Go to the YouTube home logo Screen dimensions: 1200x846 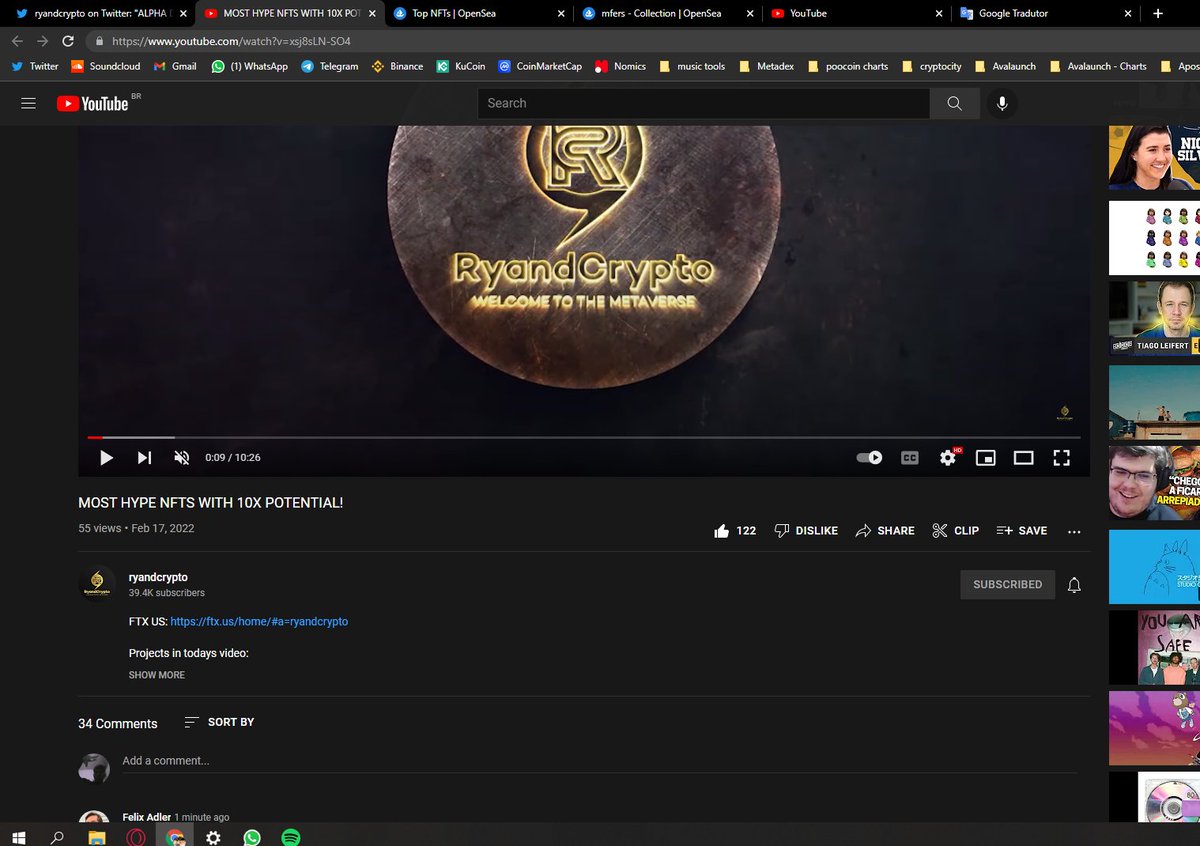point(93,104)
